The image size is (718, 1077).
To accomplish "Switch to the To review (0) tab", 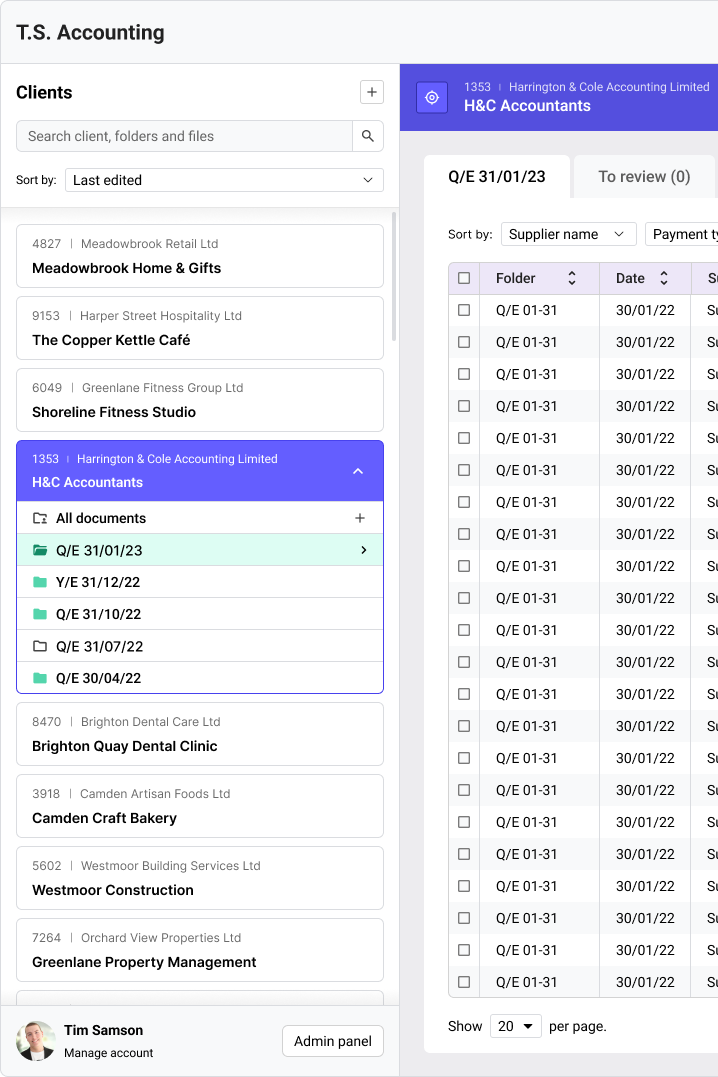I will pos(644,177).
